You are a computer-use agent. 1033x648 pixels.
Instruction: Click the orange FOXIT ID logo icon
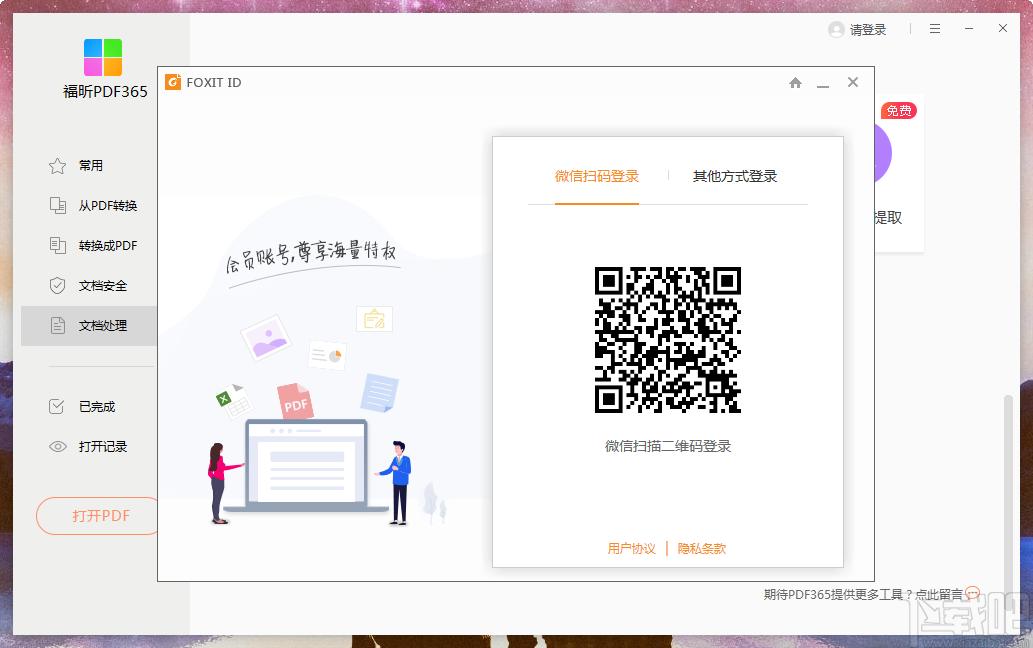[x=173, y=82]
